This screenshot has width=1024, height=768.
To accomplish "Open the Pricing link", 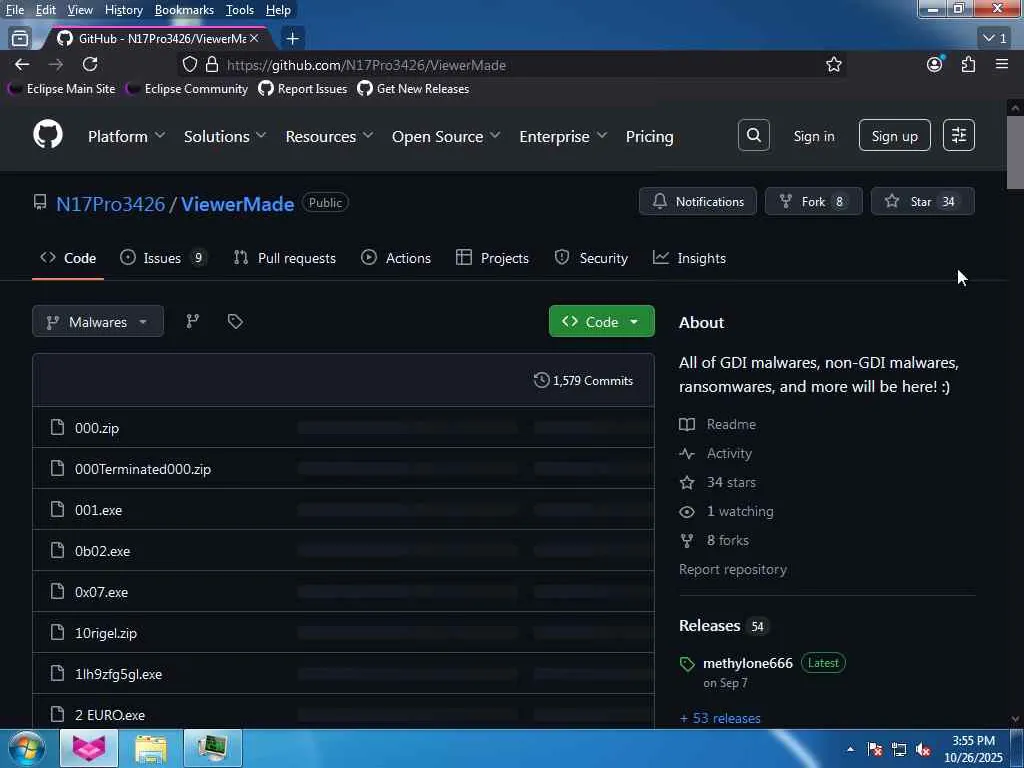I will point(649,136).
